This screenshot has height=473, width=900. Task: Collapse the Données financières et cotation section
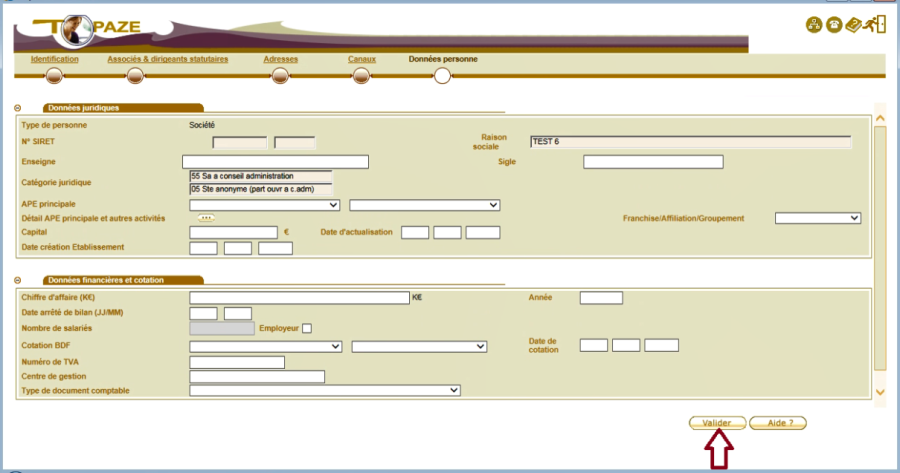[18, 281]
